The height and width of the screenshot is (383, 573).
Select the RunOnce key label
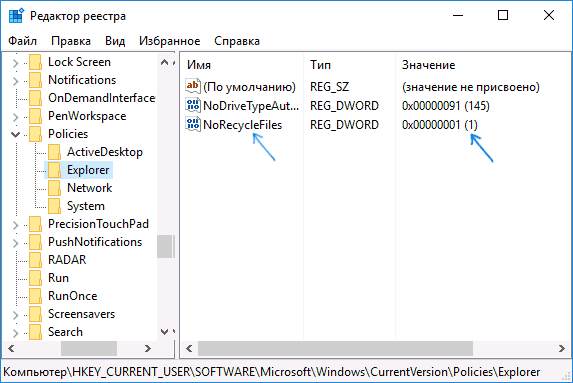click(73, 296)
